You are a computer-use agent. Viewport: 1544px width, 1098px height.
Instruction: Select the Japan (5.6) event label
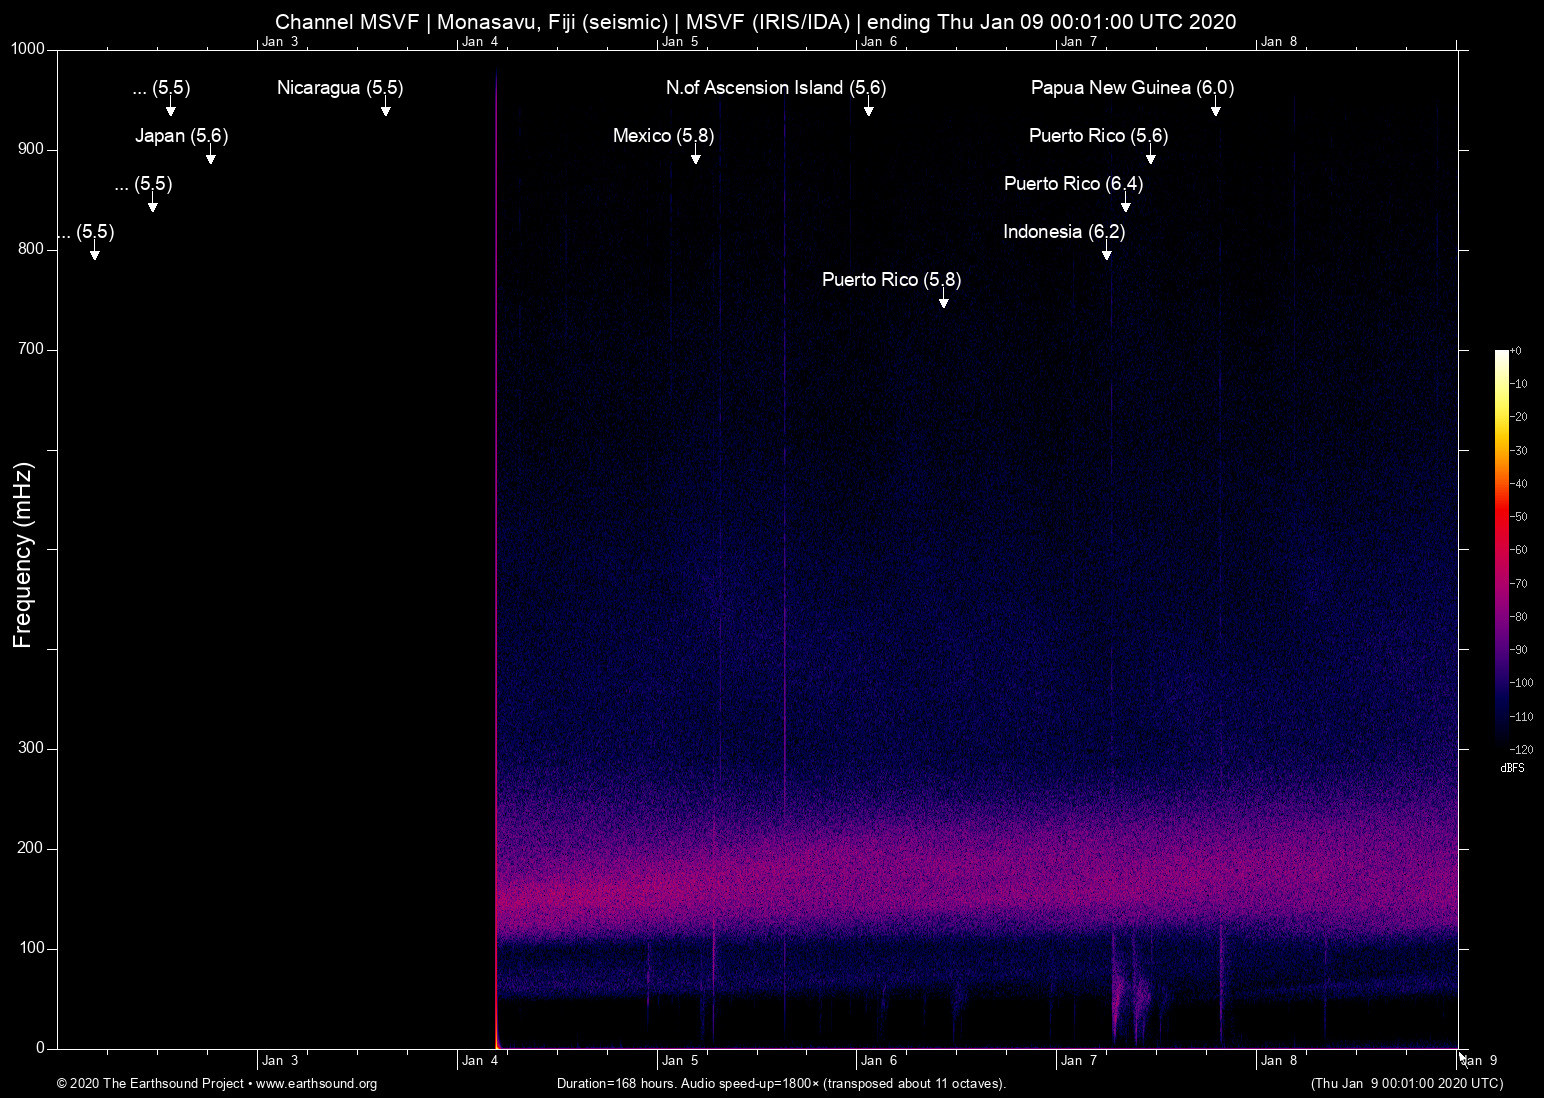click(182, 136)
